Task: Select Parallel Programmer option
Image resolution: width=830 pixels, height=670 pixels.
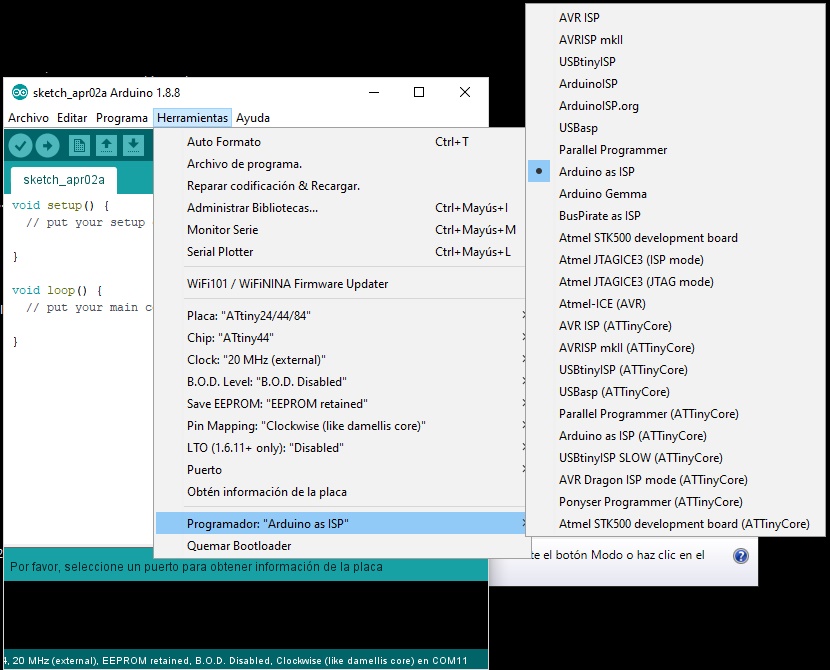Action: click(x=675, y=150)
